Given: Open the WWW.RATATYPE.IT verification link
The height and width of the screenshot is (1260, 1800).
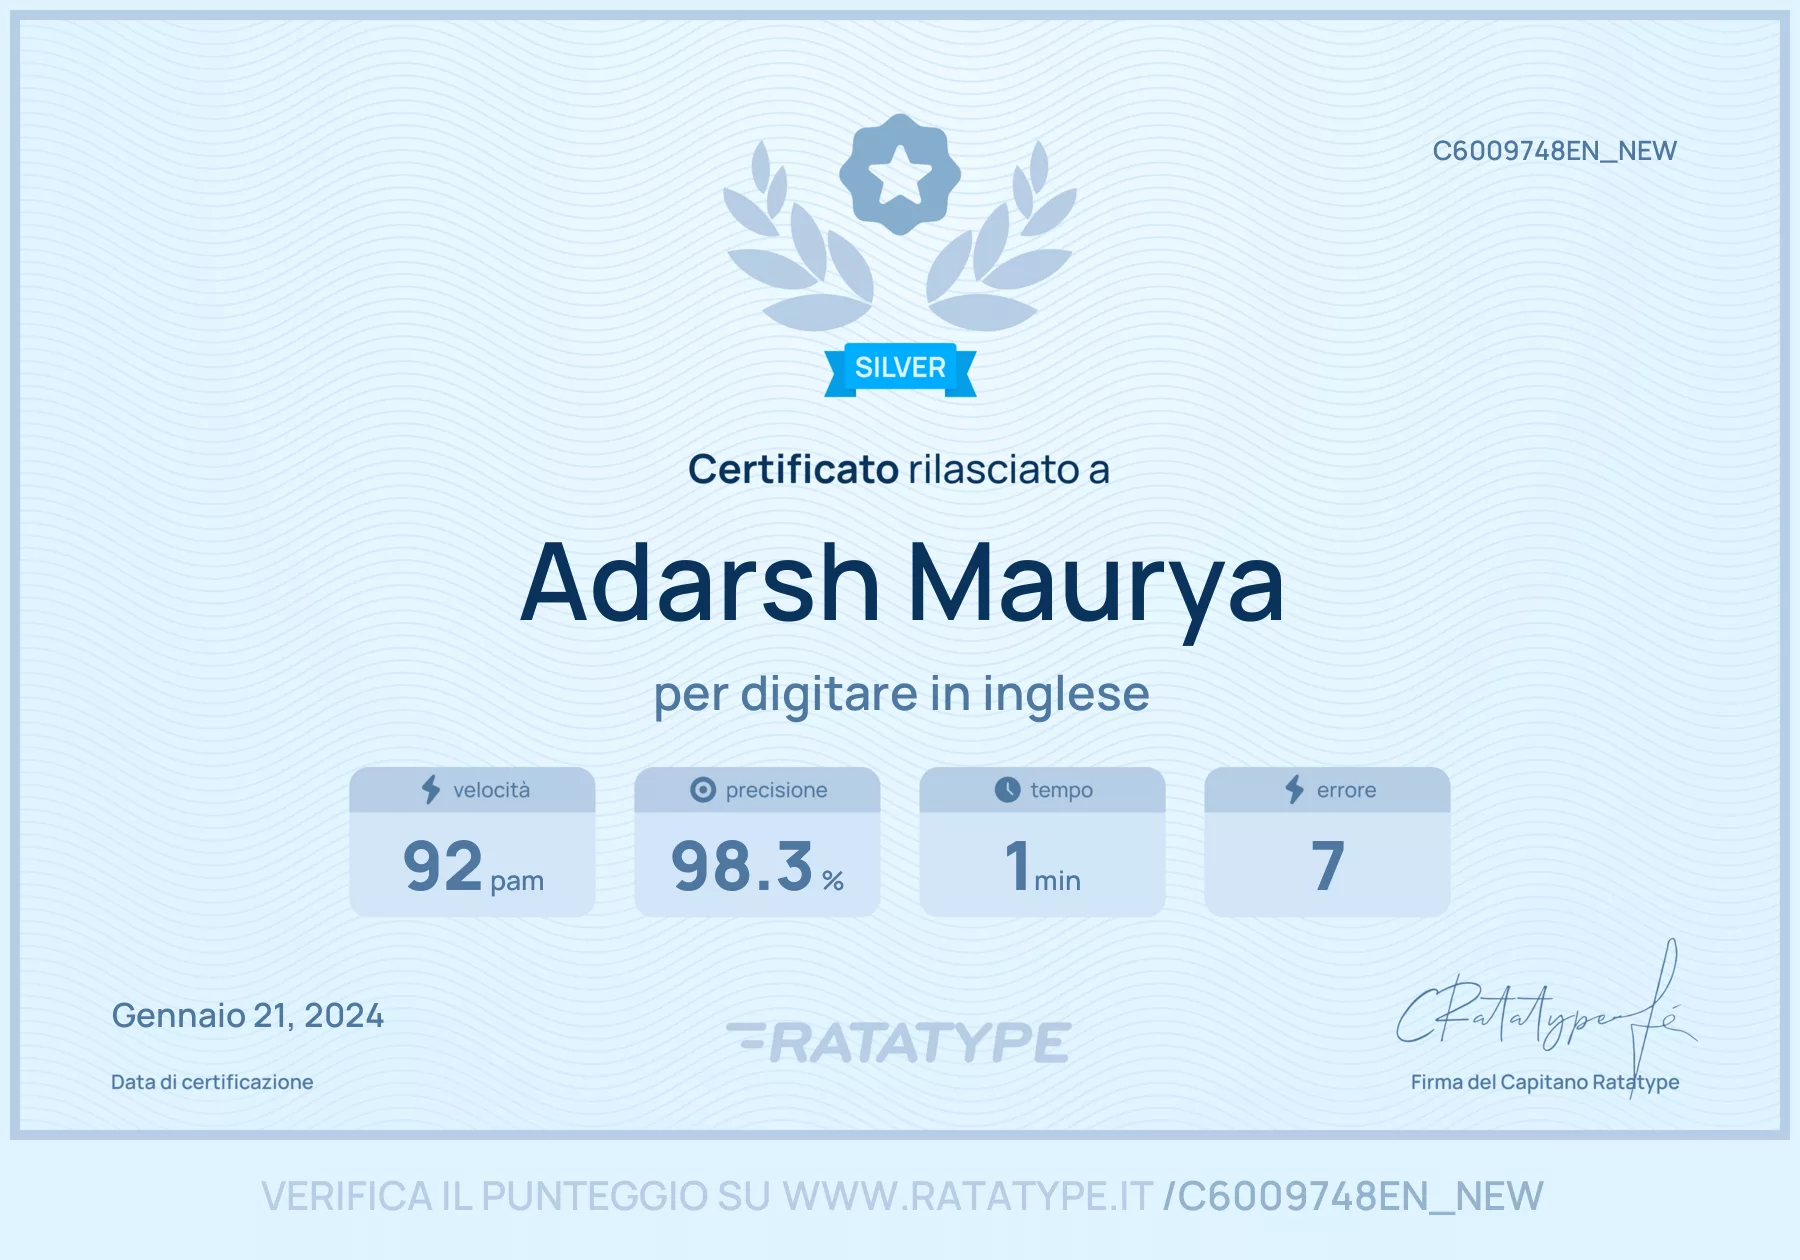Looking at the screenshot, I should (x=968, y=1196).
